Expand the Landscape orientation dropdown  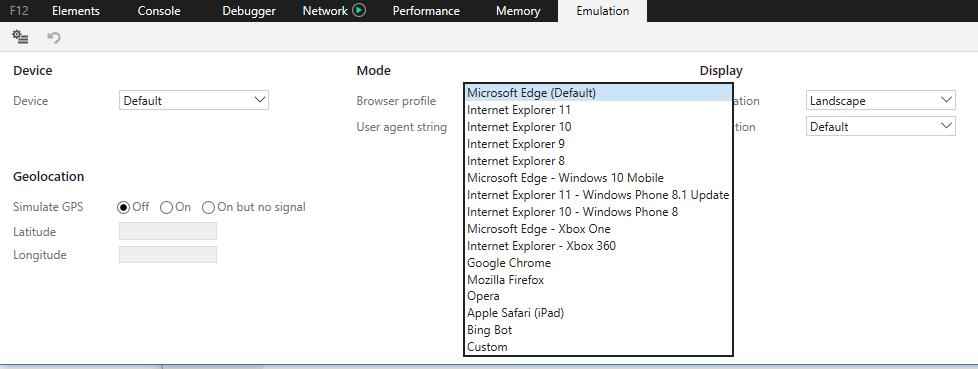881,100
